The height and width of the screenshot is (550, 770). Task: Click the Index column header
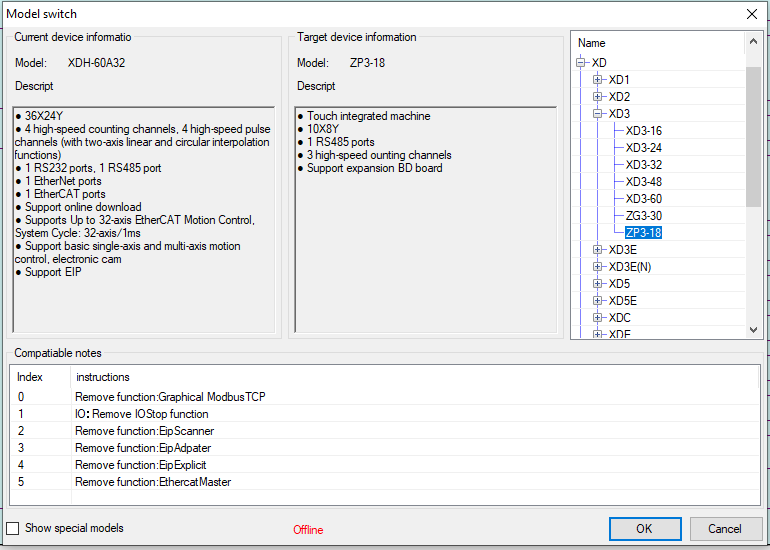[x=40, y=377]
